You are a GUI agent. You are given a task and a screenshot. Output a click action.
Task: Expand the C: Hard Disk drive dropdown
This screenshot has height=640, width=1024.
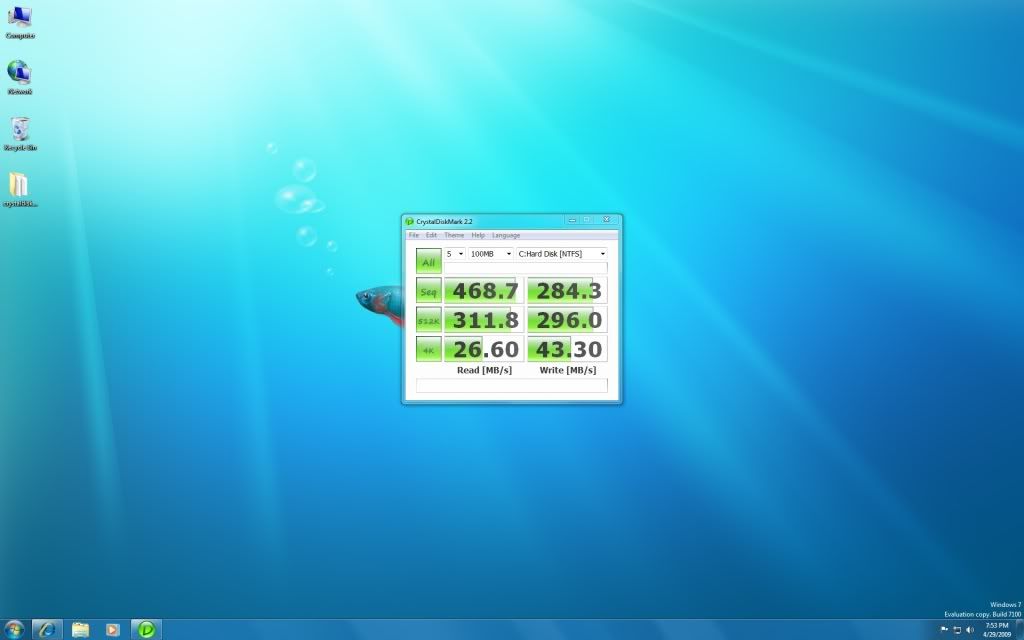pyautogui.click(x=562, y=254)
